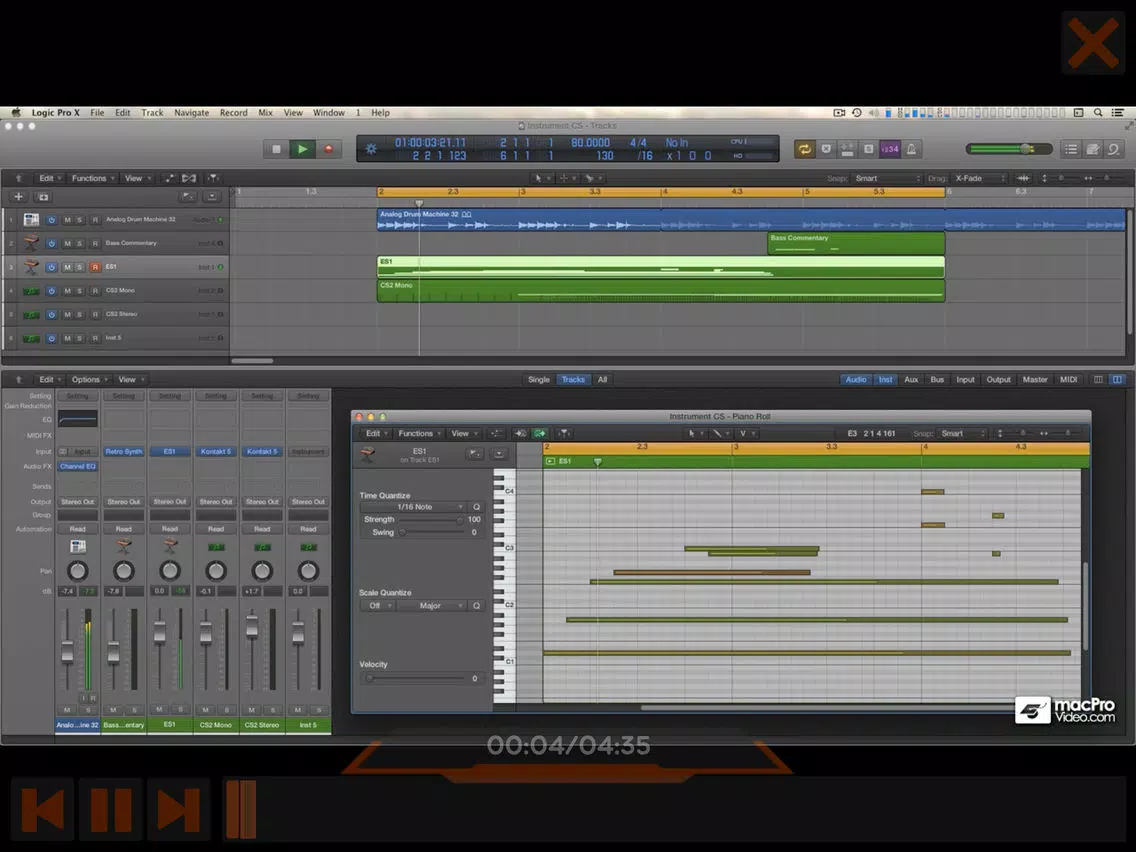Open the Mix menu

(x=265, y=113)
